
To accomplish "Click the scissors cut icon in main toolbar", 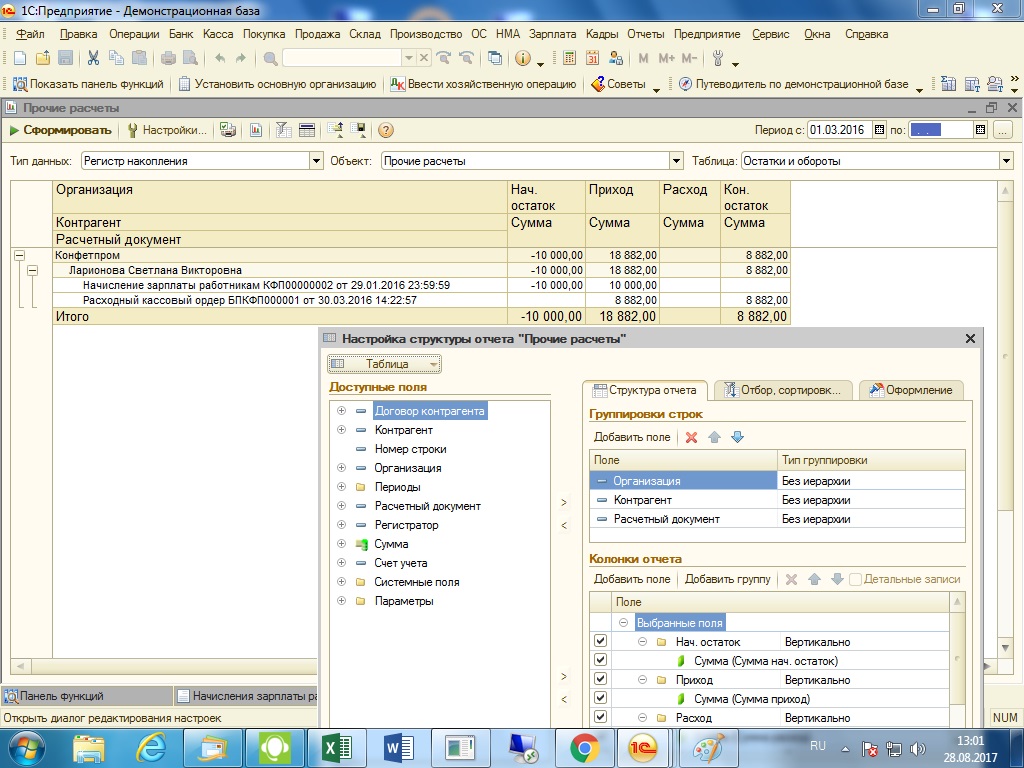I will 93,58.
